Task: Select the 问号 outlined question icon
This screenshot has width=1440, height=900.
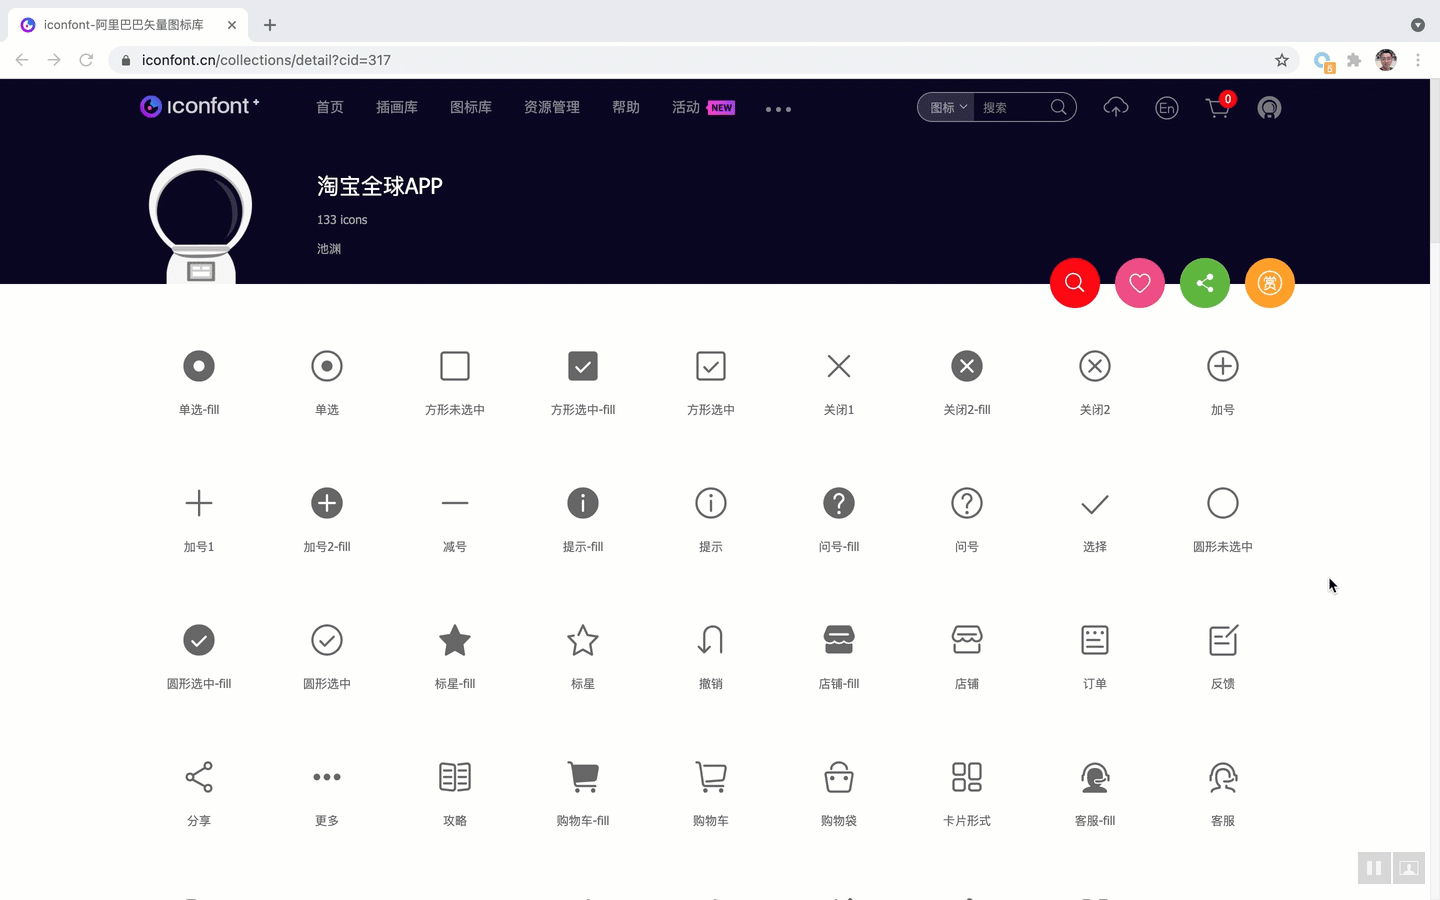Action: click(967, 503)
